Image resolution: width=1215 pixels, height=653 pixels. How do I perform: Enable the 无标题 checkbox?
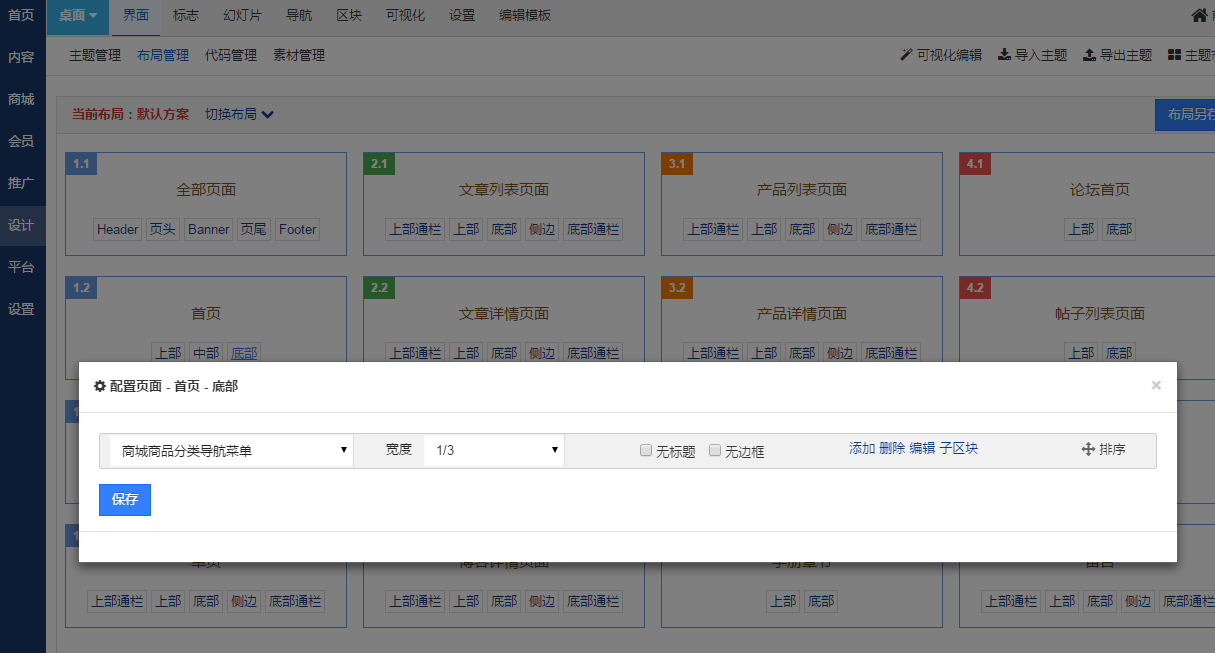[646, 450]
